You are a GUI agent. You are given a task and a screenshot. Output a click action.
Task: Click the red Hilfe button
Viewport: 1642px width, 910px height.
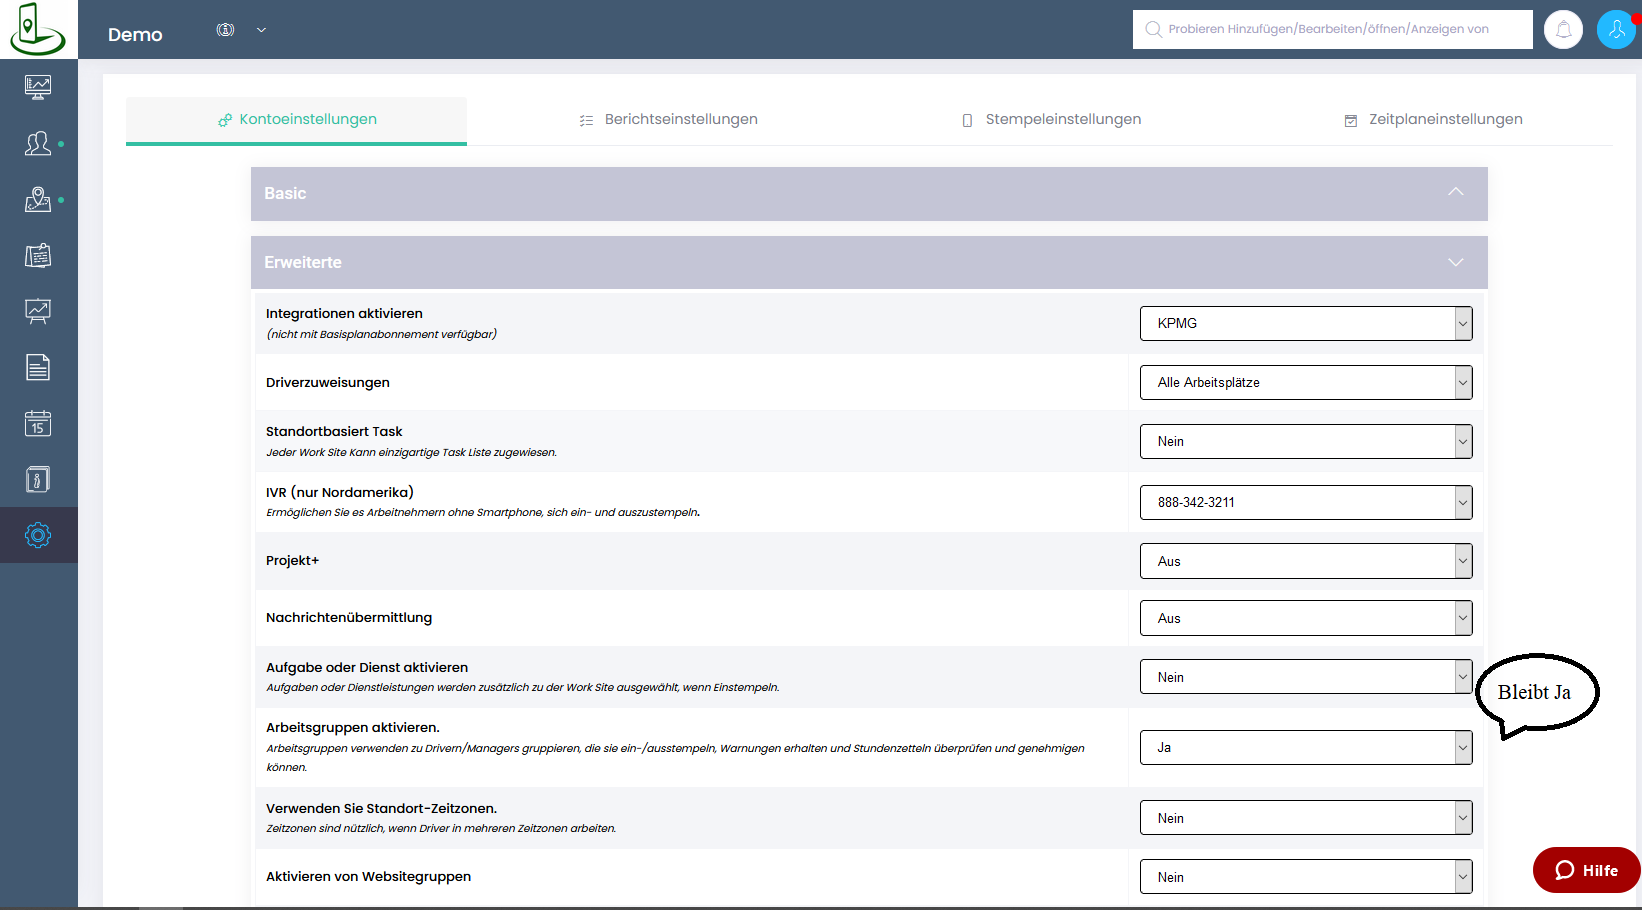pyautogui.click(x=1587, y=870)
